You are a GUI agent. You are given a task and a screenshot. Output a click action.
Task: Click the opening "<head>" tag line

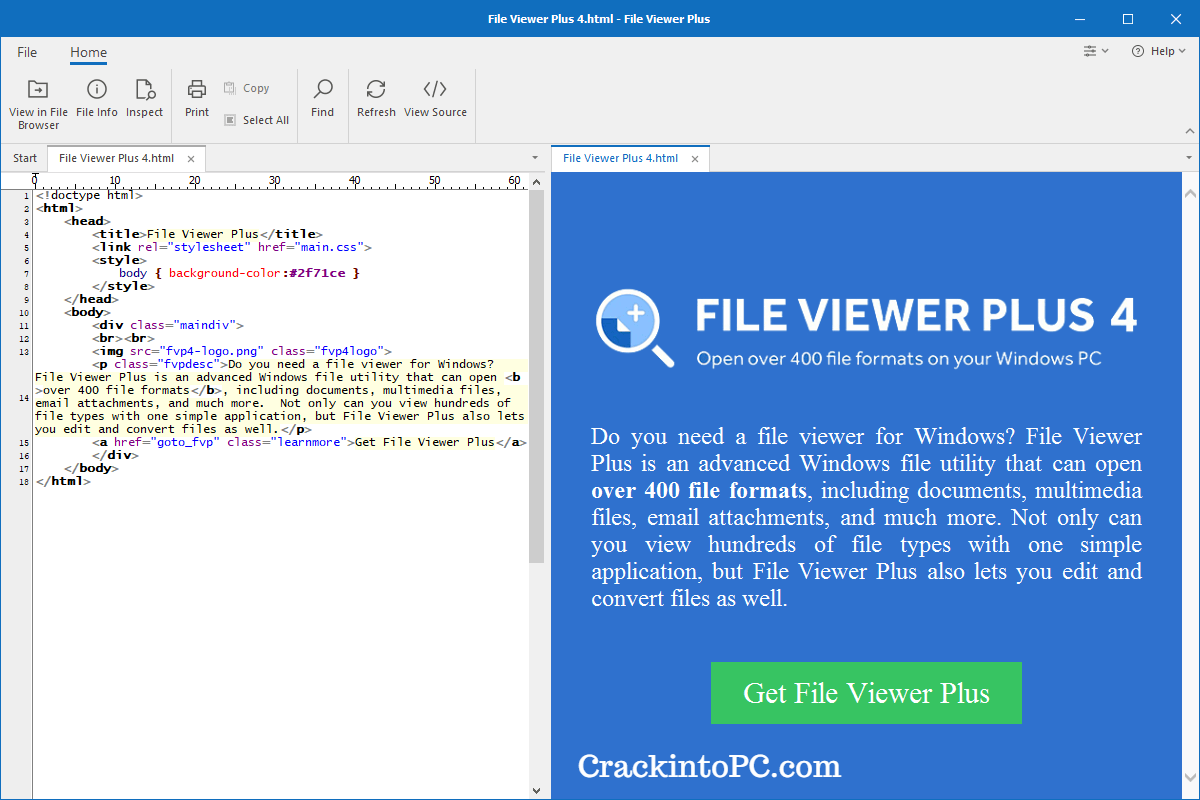pyautogui.click(x=88, y=221)
